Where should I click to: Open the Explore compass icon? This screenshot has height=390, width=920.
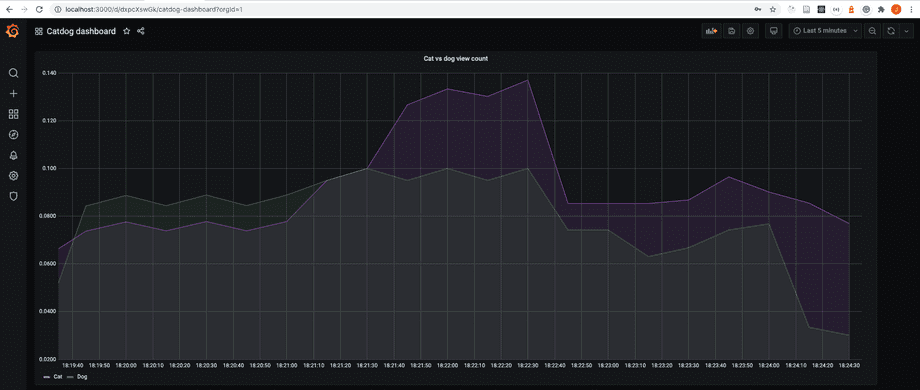click(13, 134)
